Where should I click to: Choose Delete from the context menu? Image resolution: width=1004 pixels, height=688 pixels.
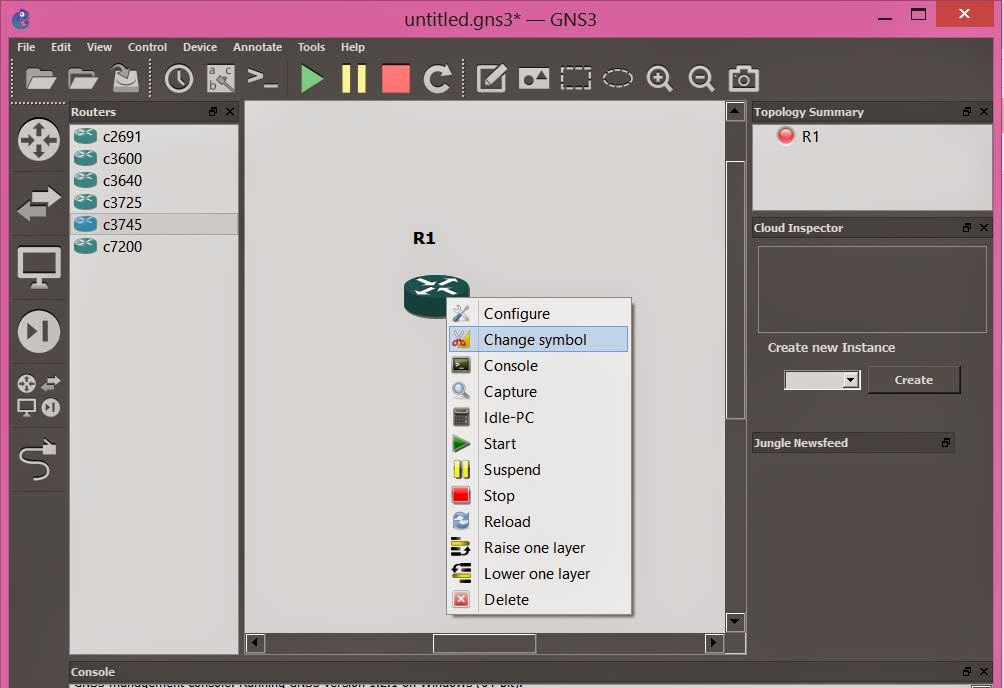pyautogui.click(x=538, y=600)
